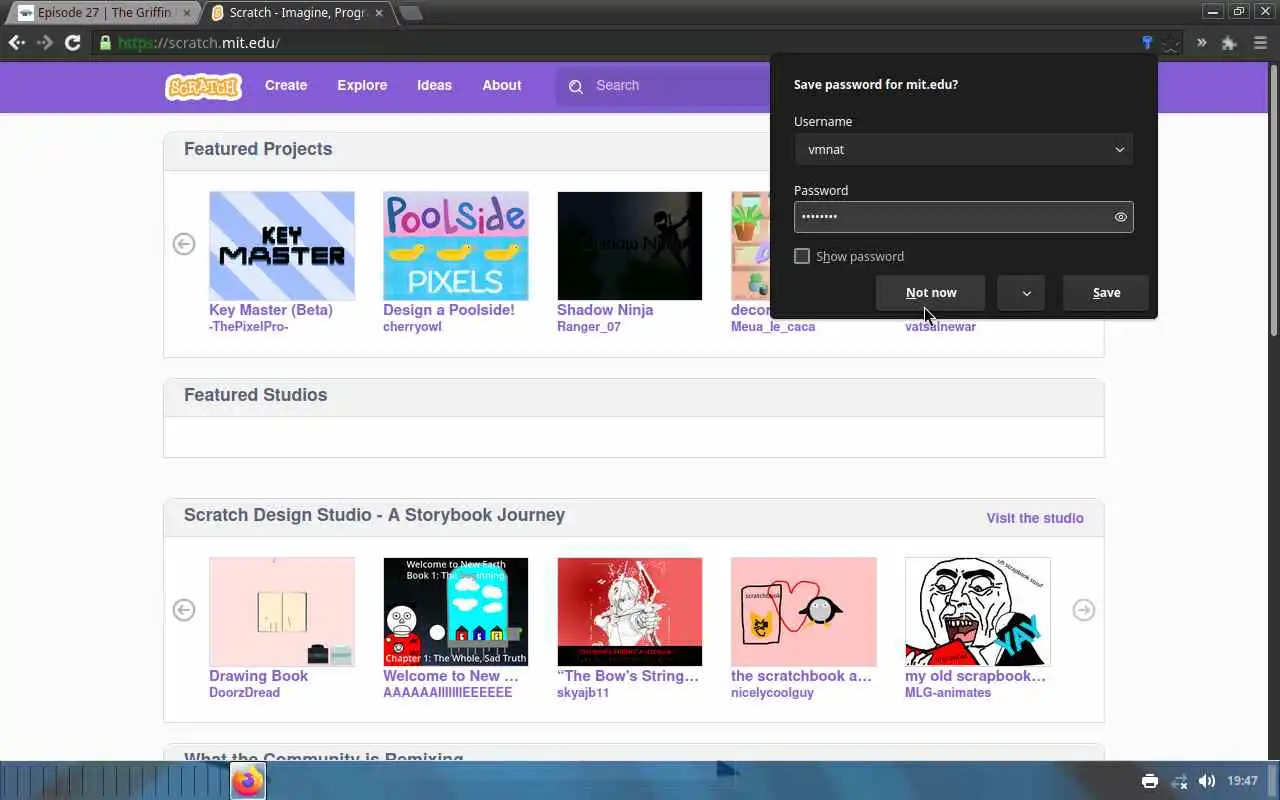Open the Welcome to New Earth thumbnail
1280x800 pixels.
(x=456, y=612)
